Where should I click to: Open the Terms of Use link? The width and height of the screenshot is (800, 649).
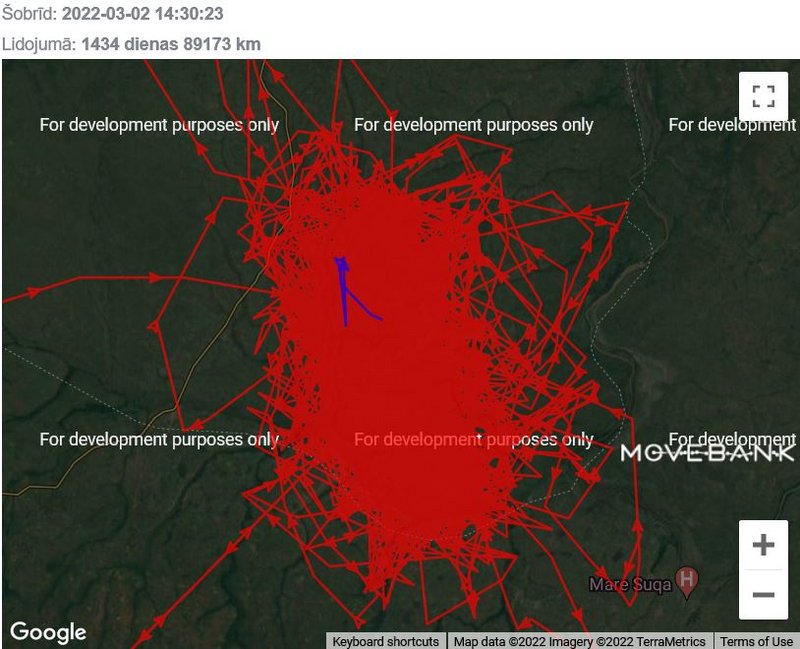point(757,641)
